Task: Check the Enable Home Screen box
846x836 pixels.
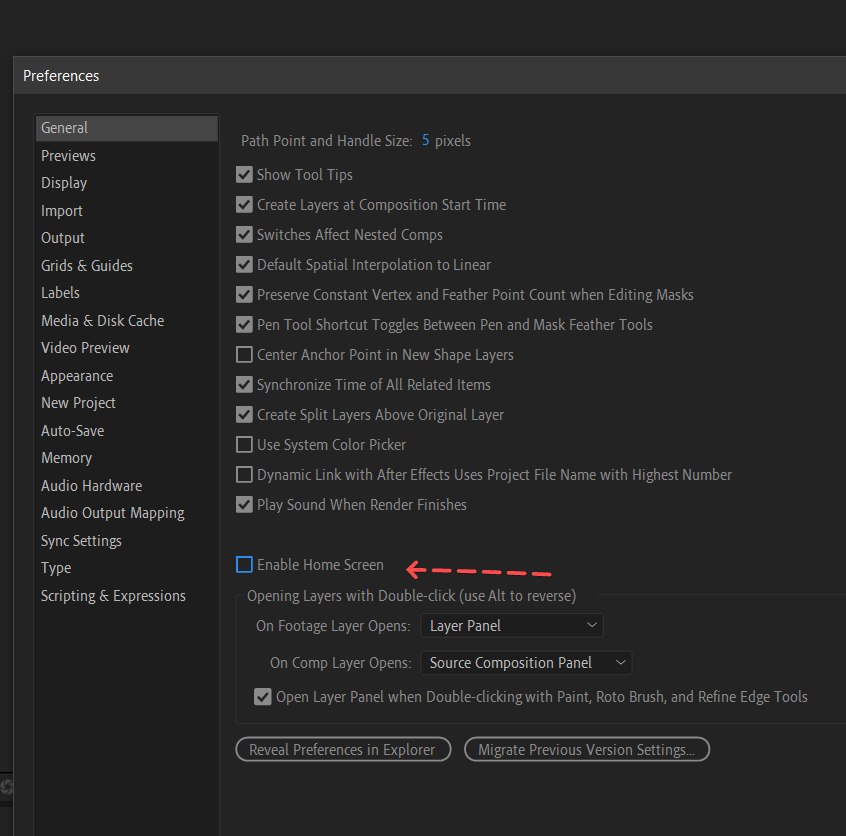Action: [x=244, y=565]
